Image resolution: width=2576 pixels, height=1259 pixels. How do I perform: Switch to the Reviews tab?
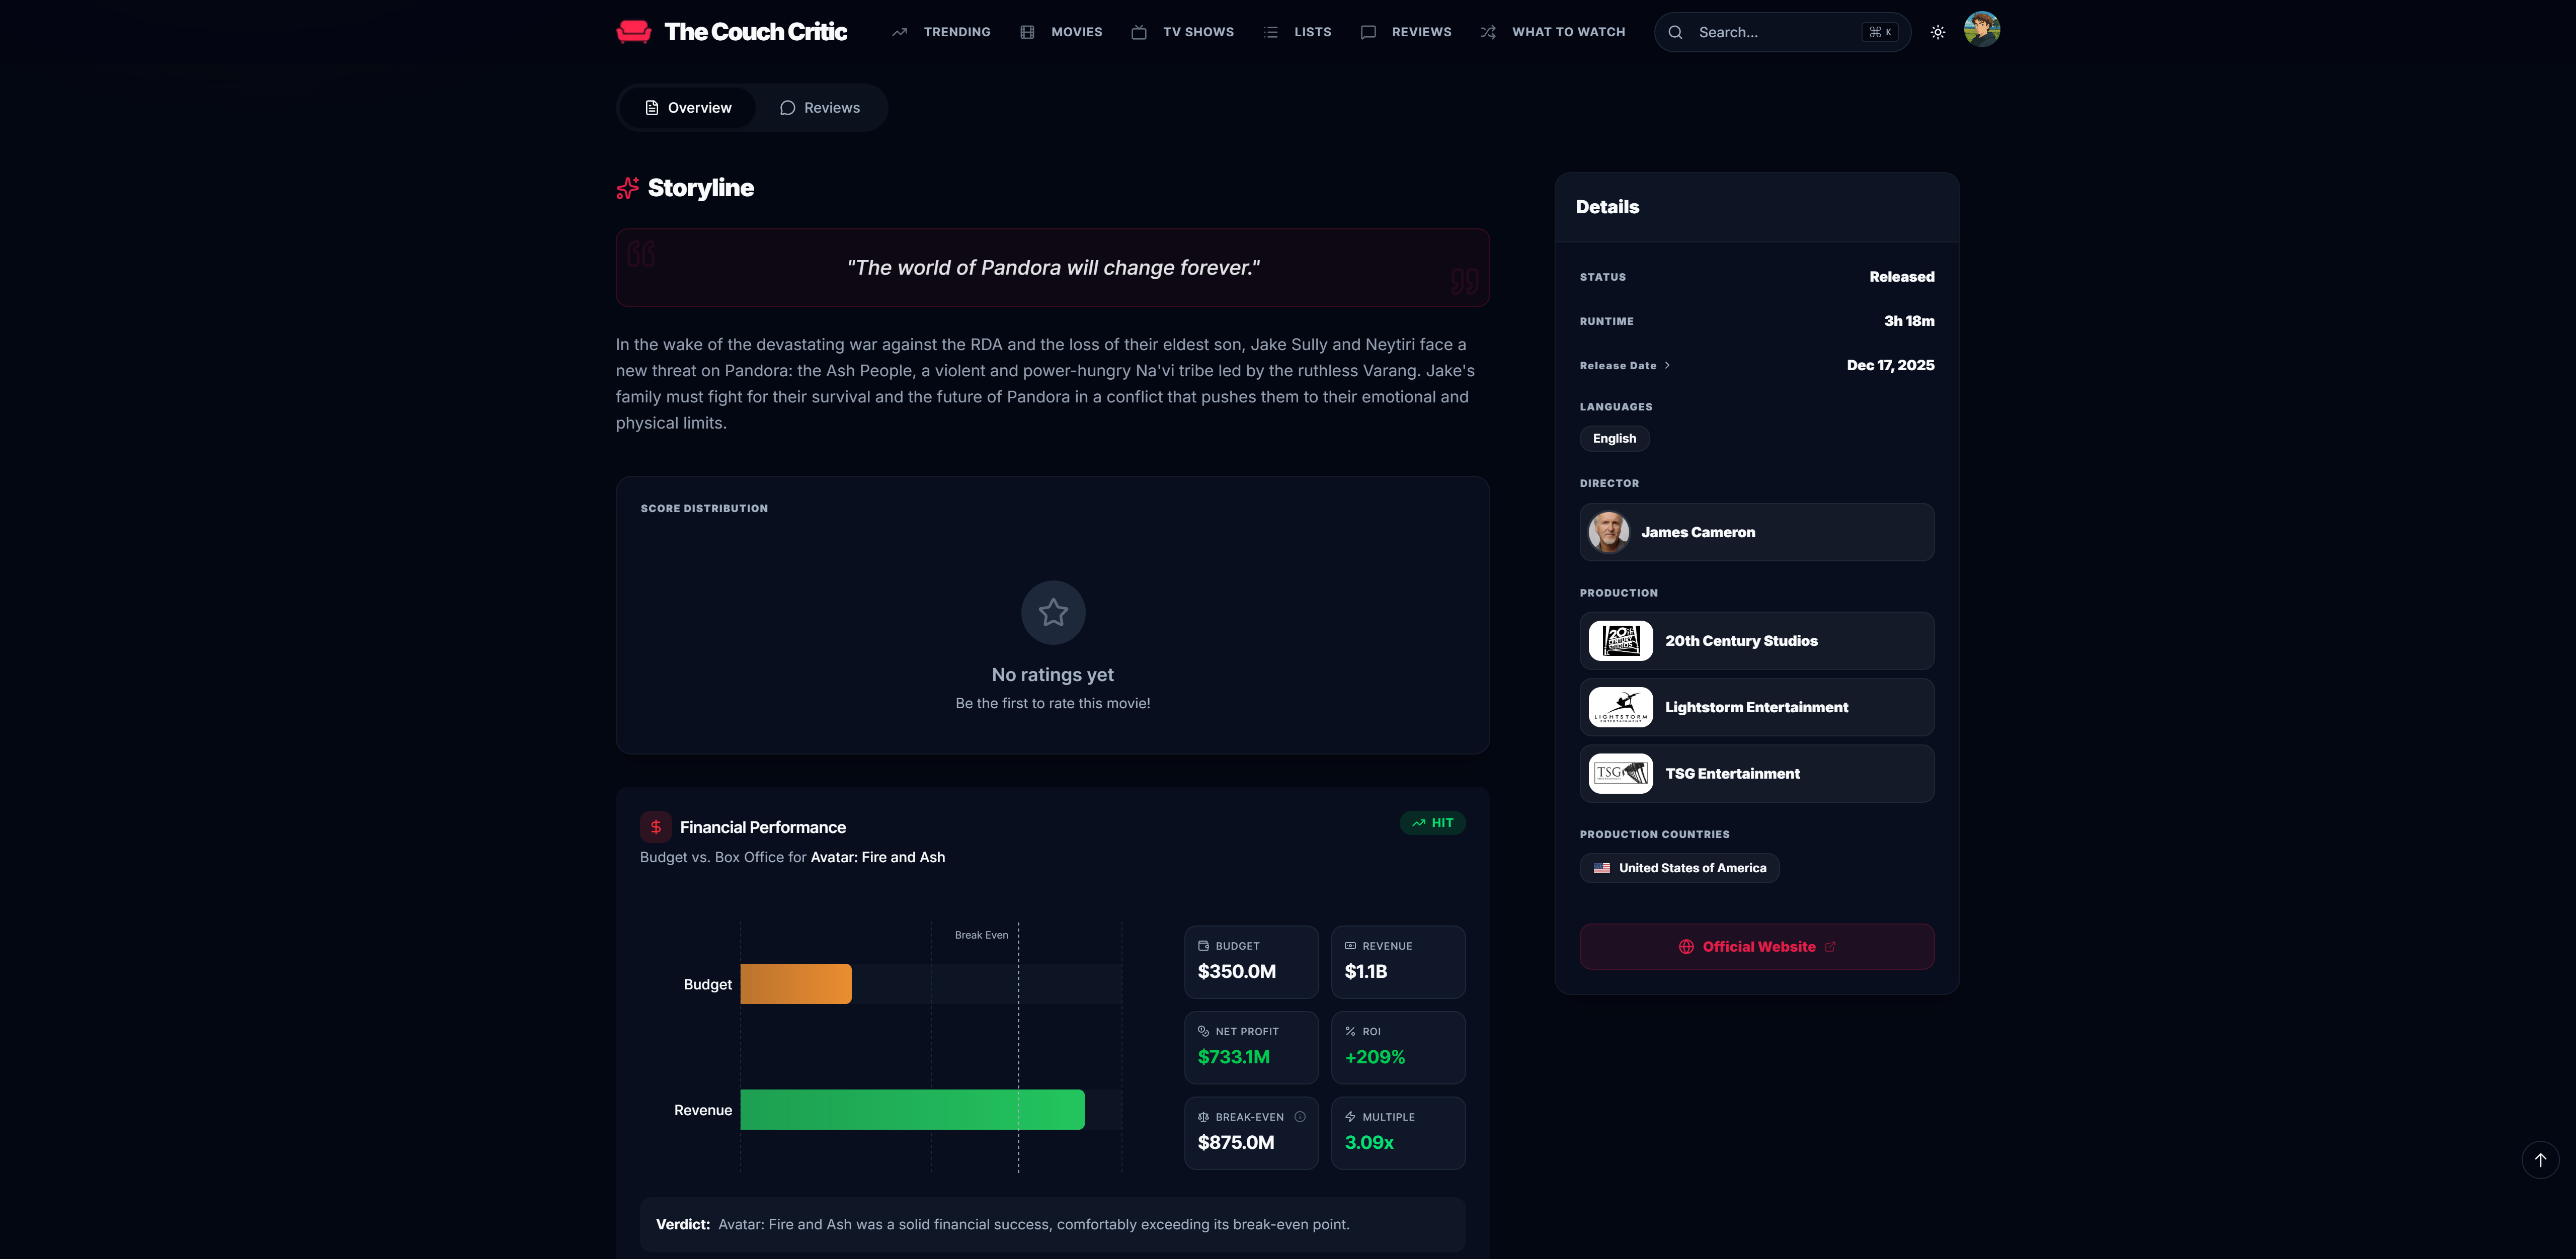point(819,108)
